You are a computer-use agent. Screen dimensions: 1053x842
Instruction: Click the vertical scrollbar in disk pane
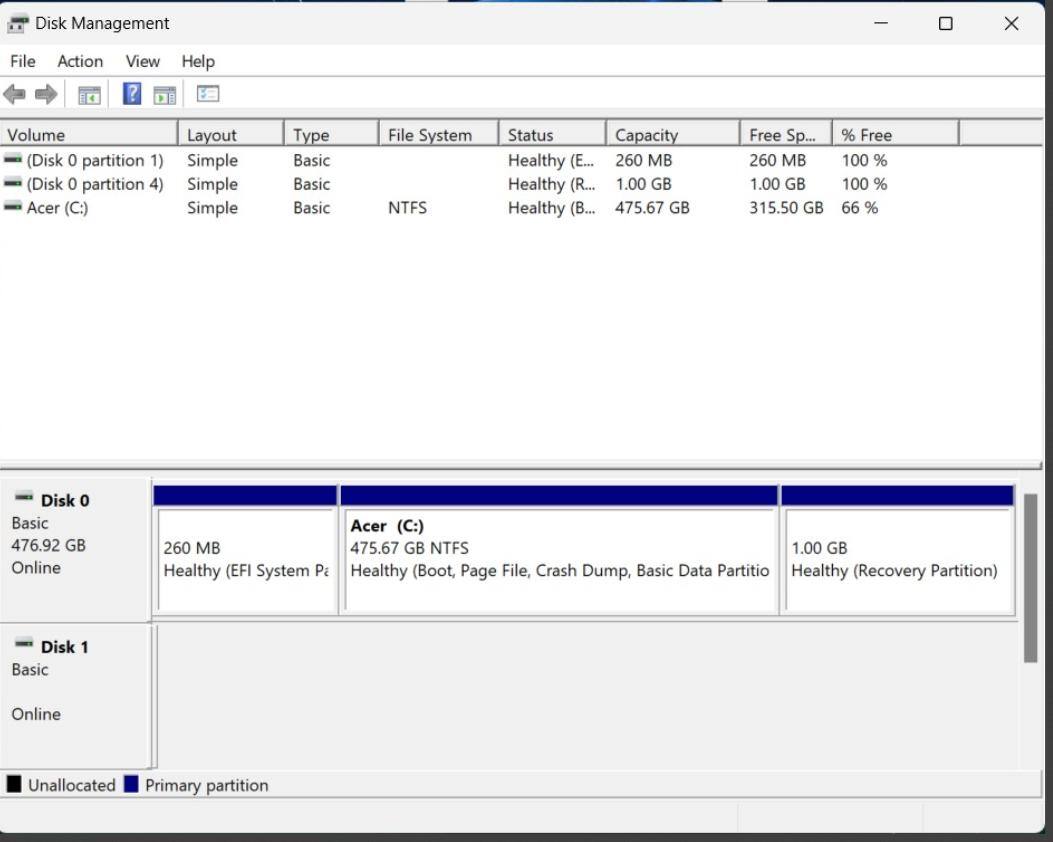tap(1030, 578)
